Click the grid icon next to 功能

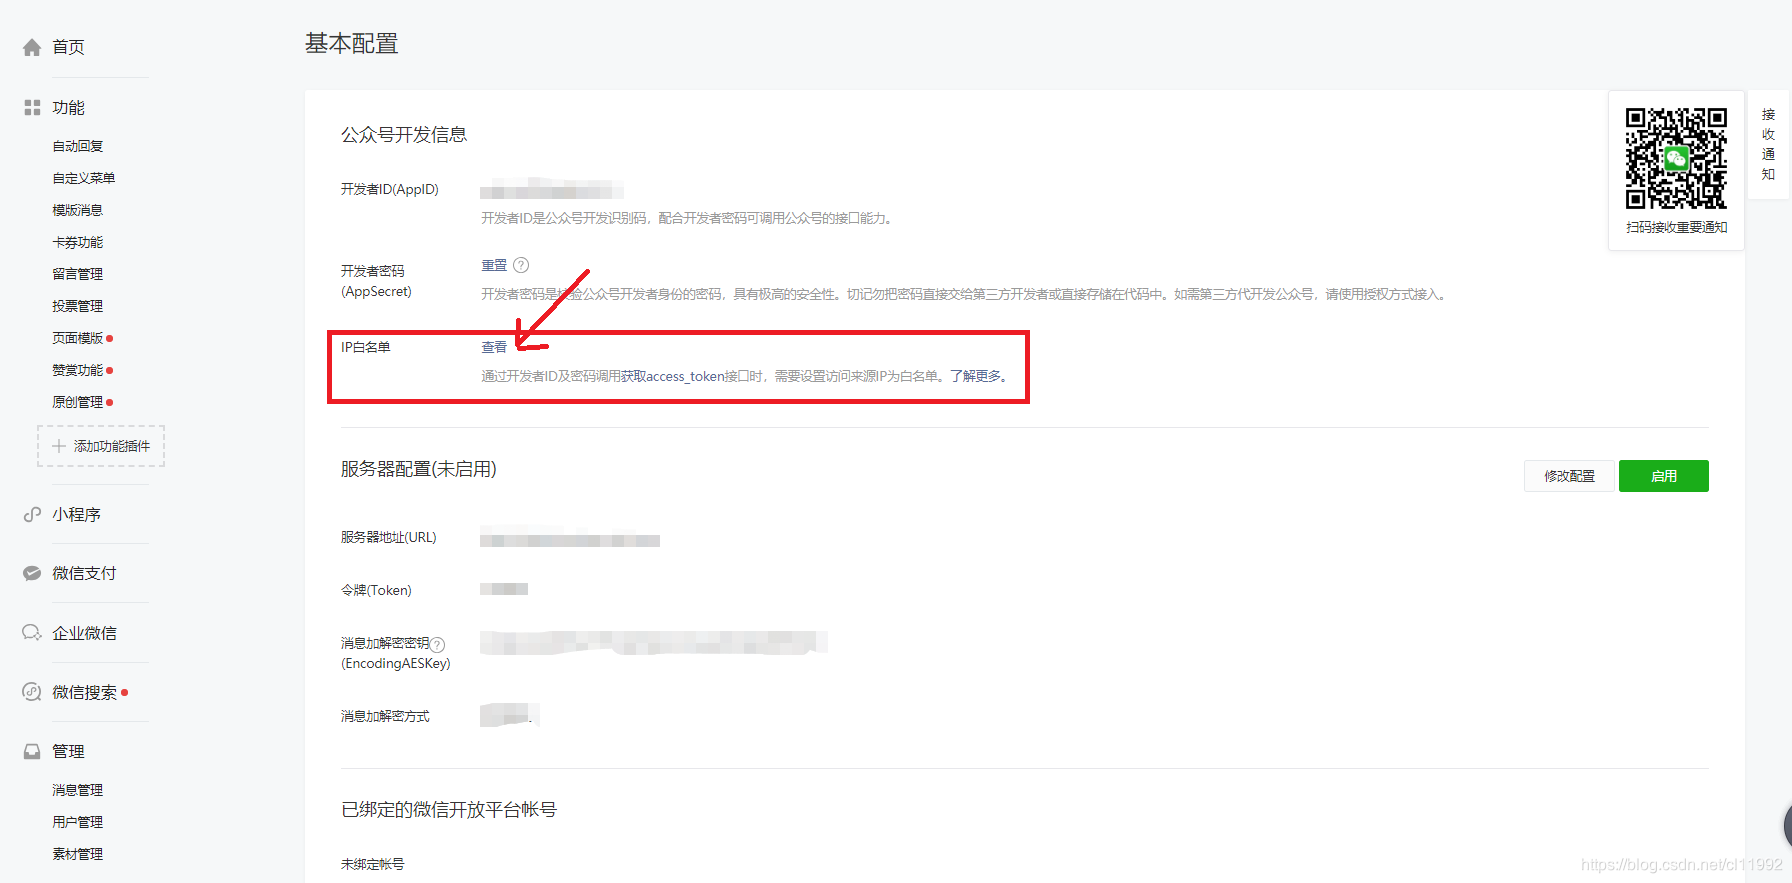32,107
